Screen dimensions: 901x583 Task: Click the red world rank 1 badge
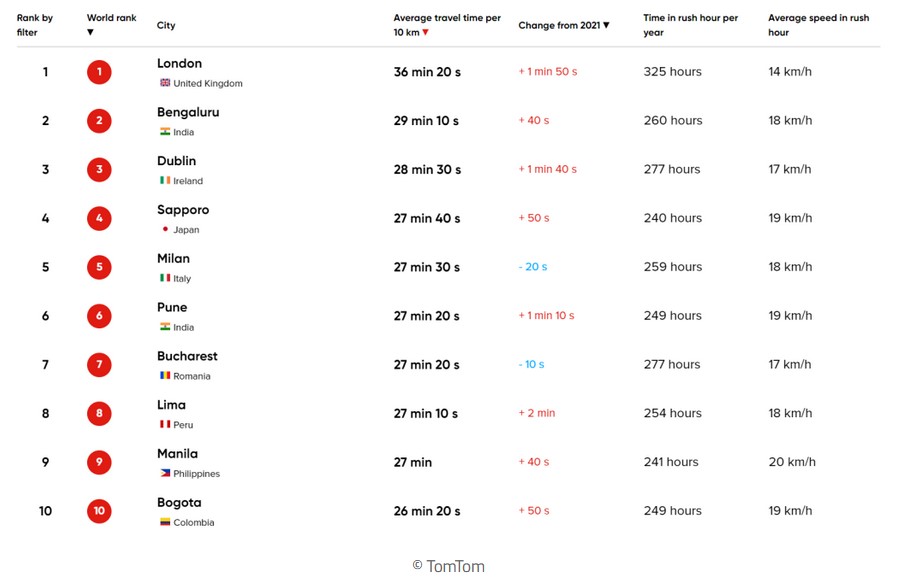pos(99,72)
